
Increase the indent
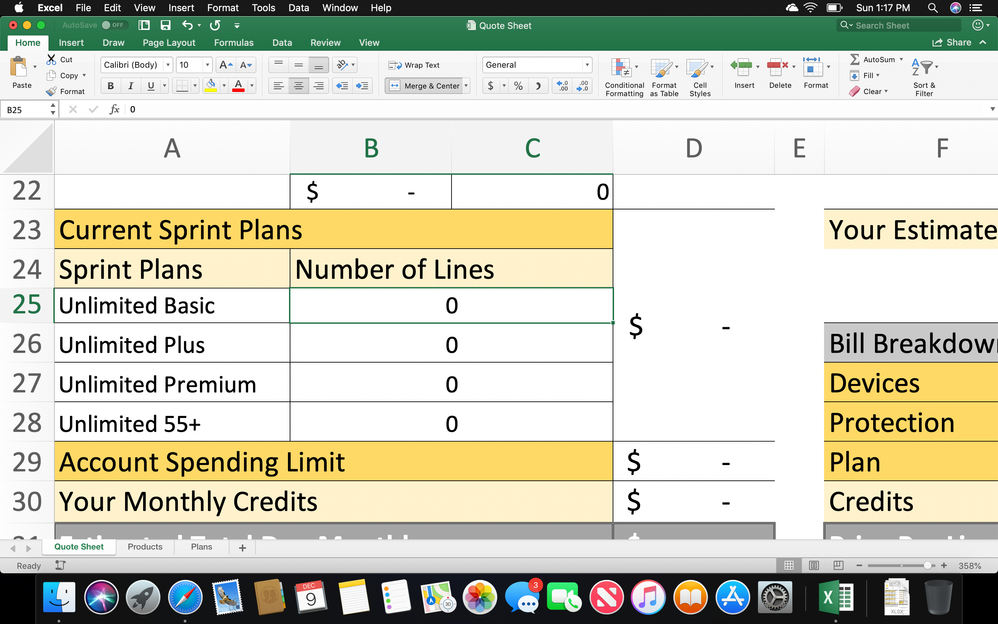362,85
